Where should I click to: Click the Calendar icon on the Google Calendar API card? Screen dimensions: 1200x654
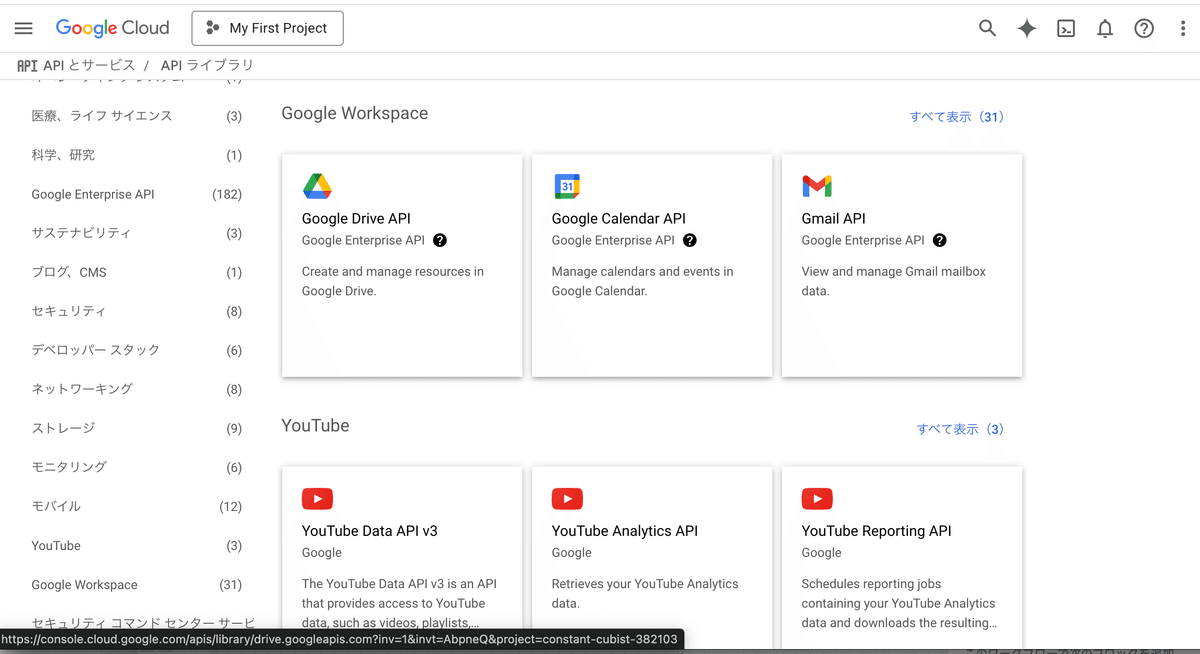pos(567,186)
